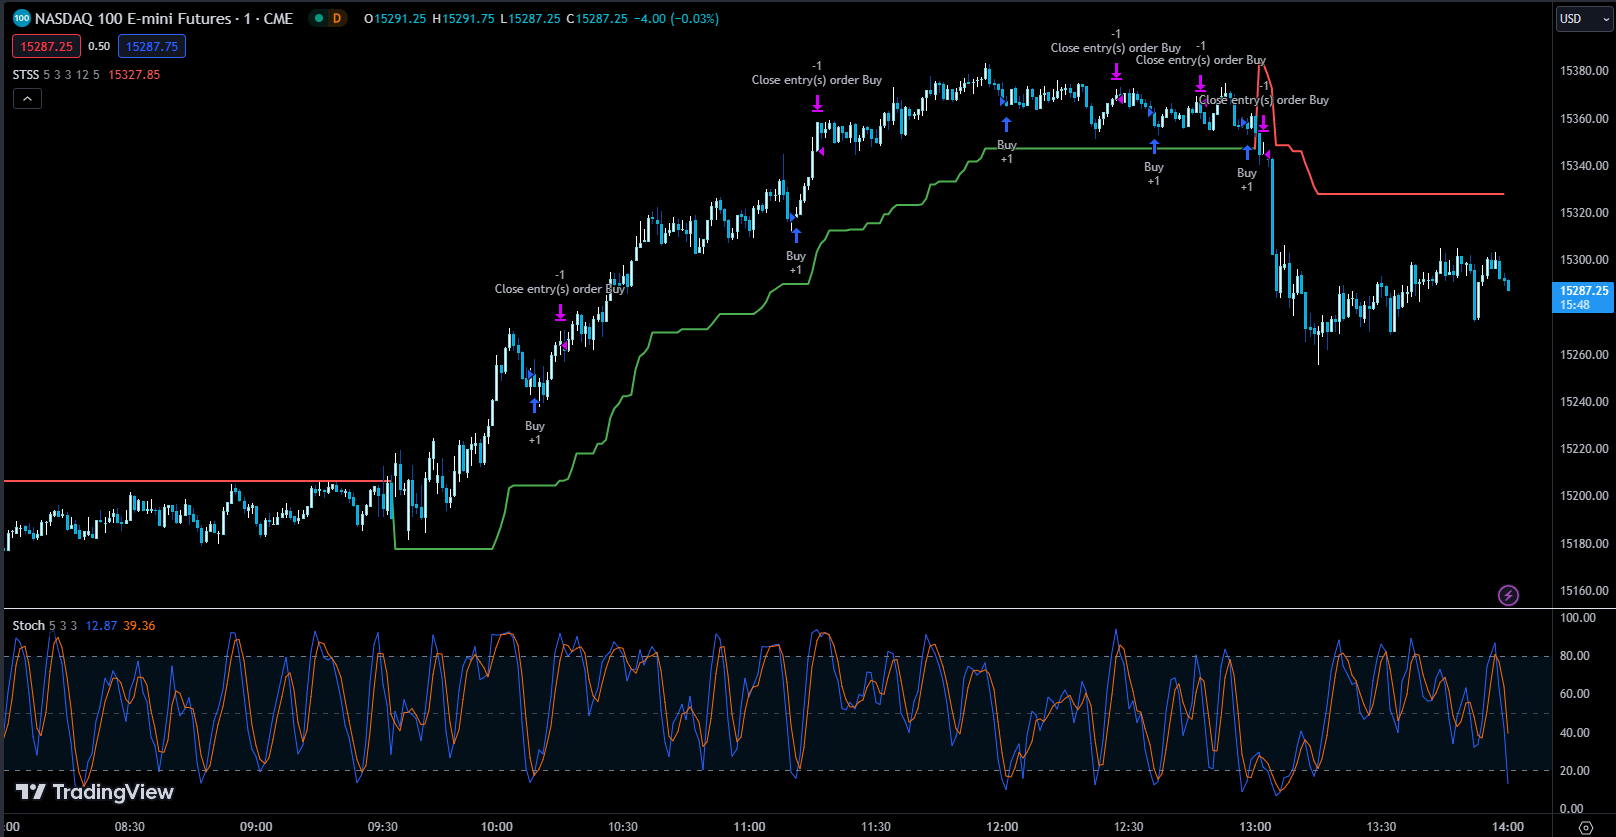Click the open value O15291.25
This screenshot has width=1616, height=837.
point(395,19)
